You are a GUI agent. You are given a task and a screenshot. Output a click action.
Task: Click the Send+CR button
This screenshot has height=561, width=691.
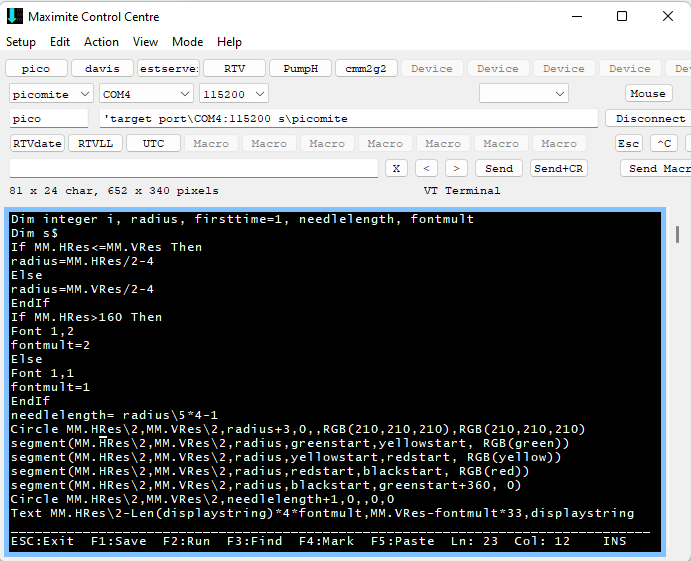(559, 168)
